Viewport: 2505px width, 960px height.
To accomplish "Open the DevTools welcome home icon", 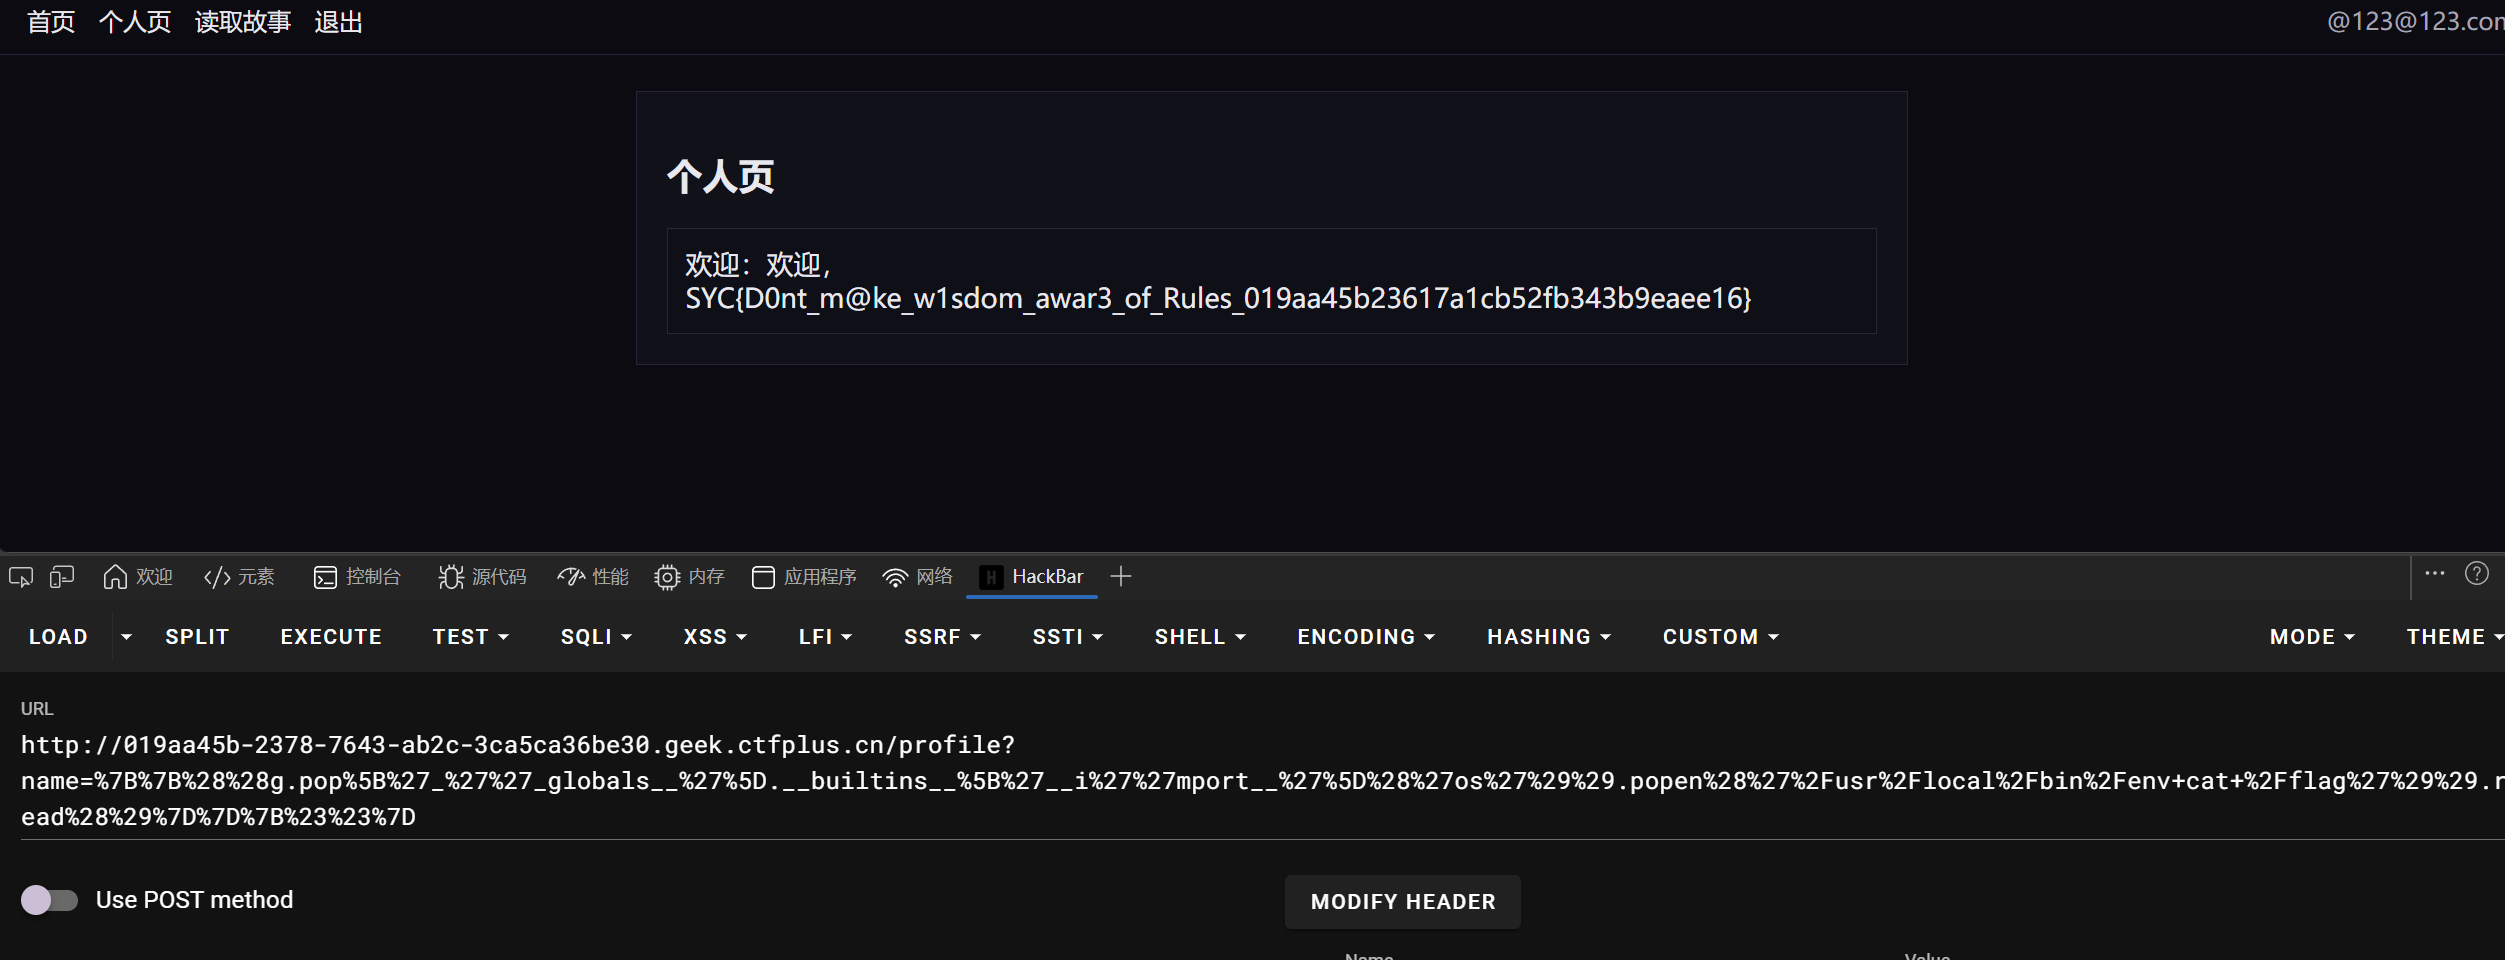I will 115,577.
